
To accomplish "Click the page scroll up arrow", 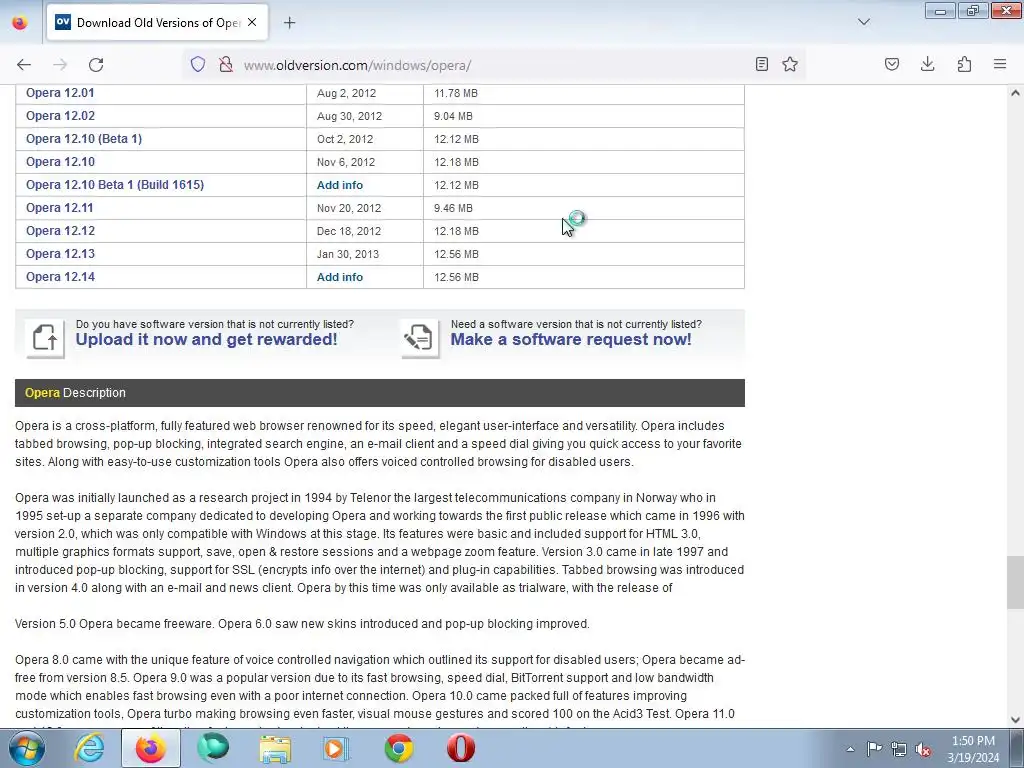I will click(x=1015, y=93).
